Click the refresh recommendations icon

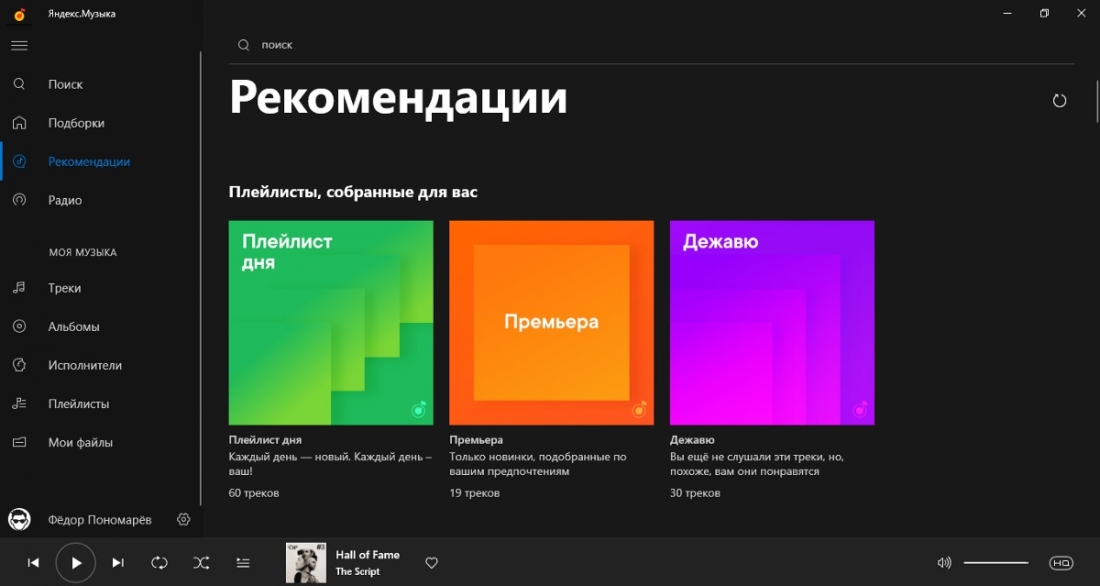click(1059, 100)
